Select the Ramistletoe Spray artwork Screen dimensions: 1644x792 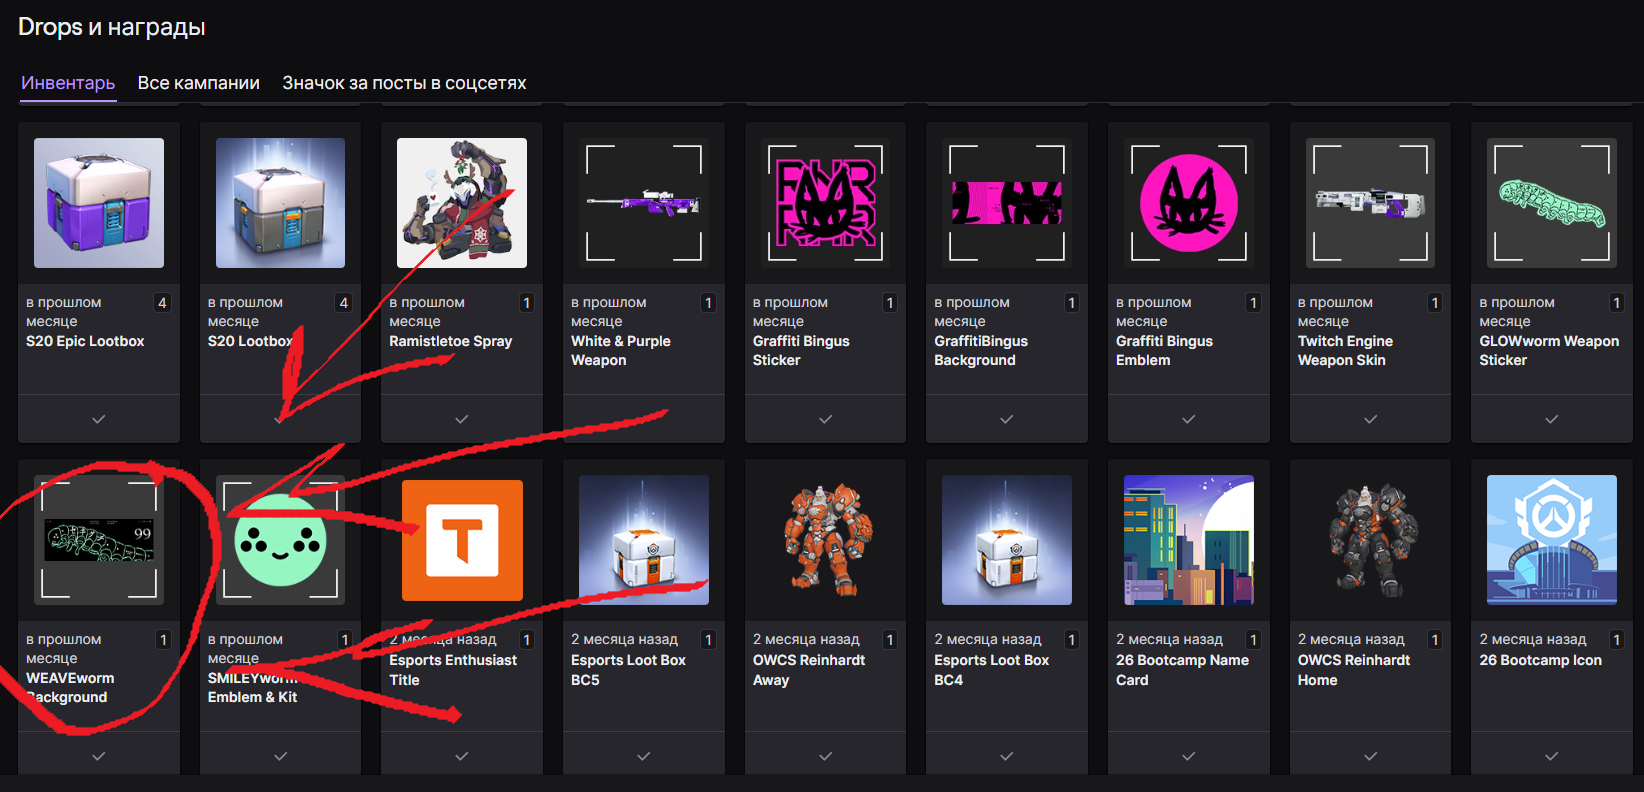tap(462, 203)
